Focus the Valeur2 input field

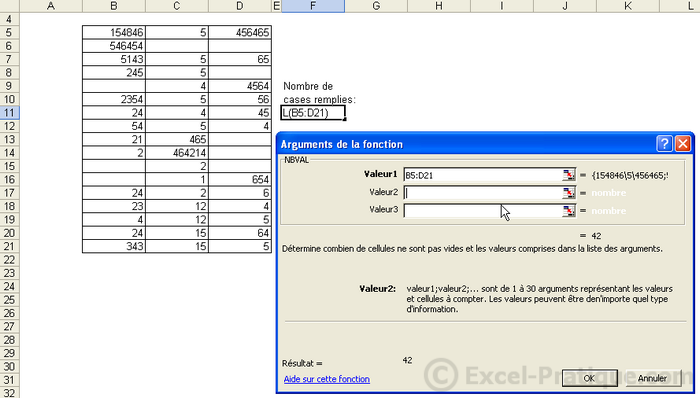pos(483,193)
